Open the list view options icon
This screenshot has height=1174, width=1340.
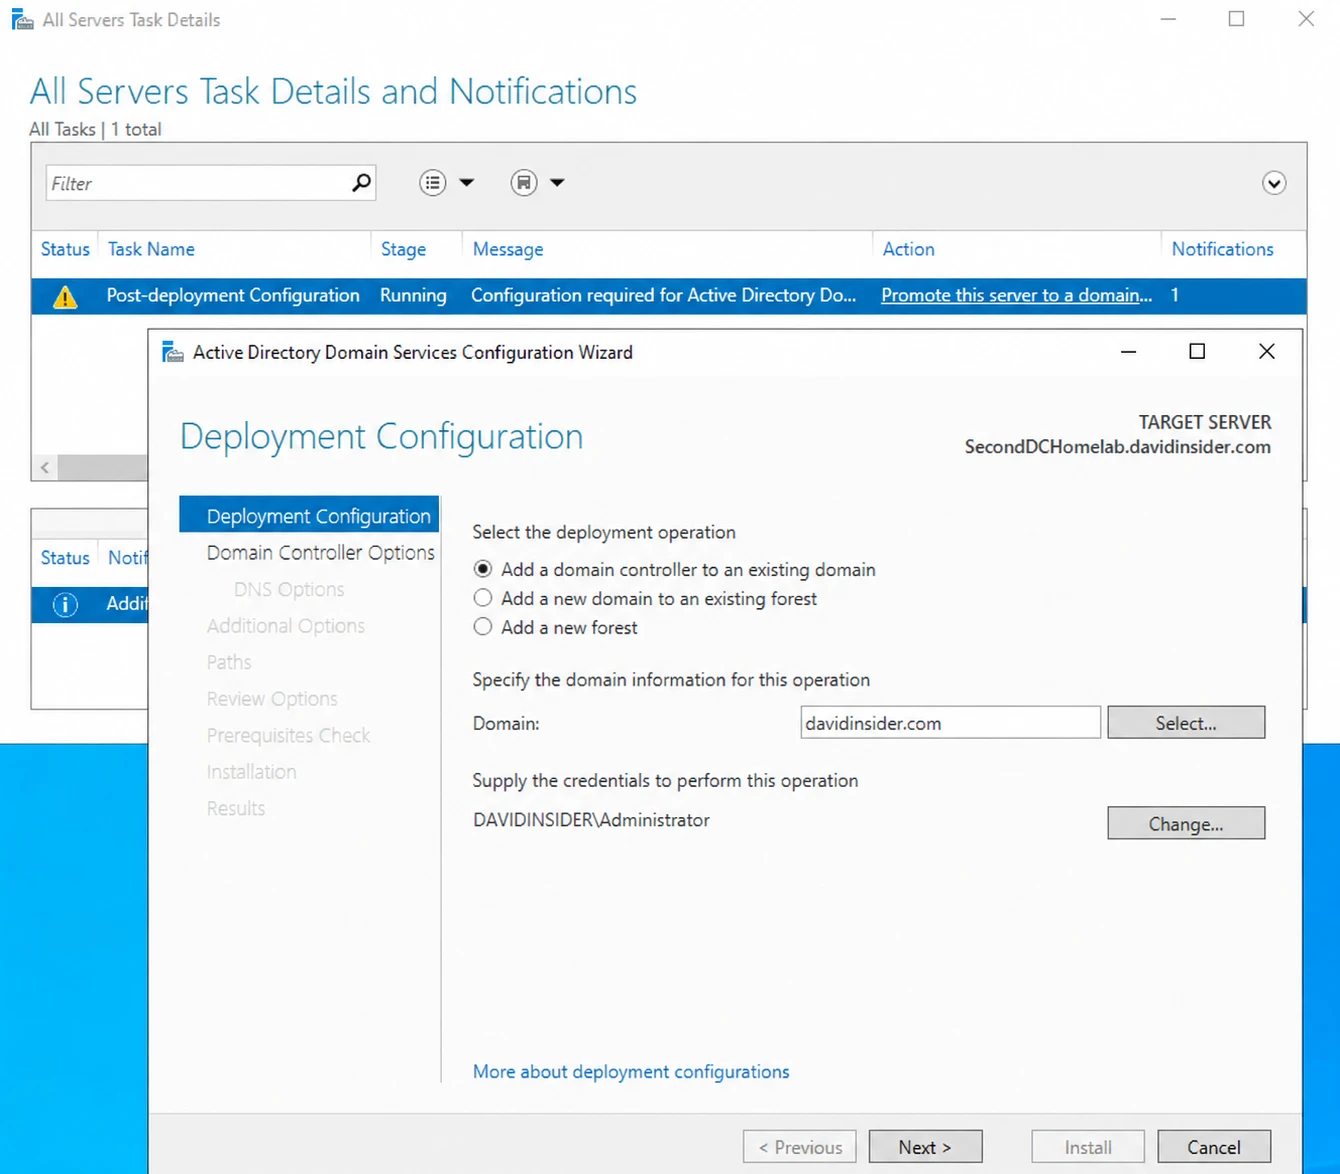tap(433, 183)
